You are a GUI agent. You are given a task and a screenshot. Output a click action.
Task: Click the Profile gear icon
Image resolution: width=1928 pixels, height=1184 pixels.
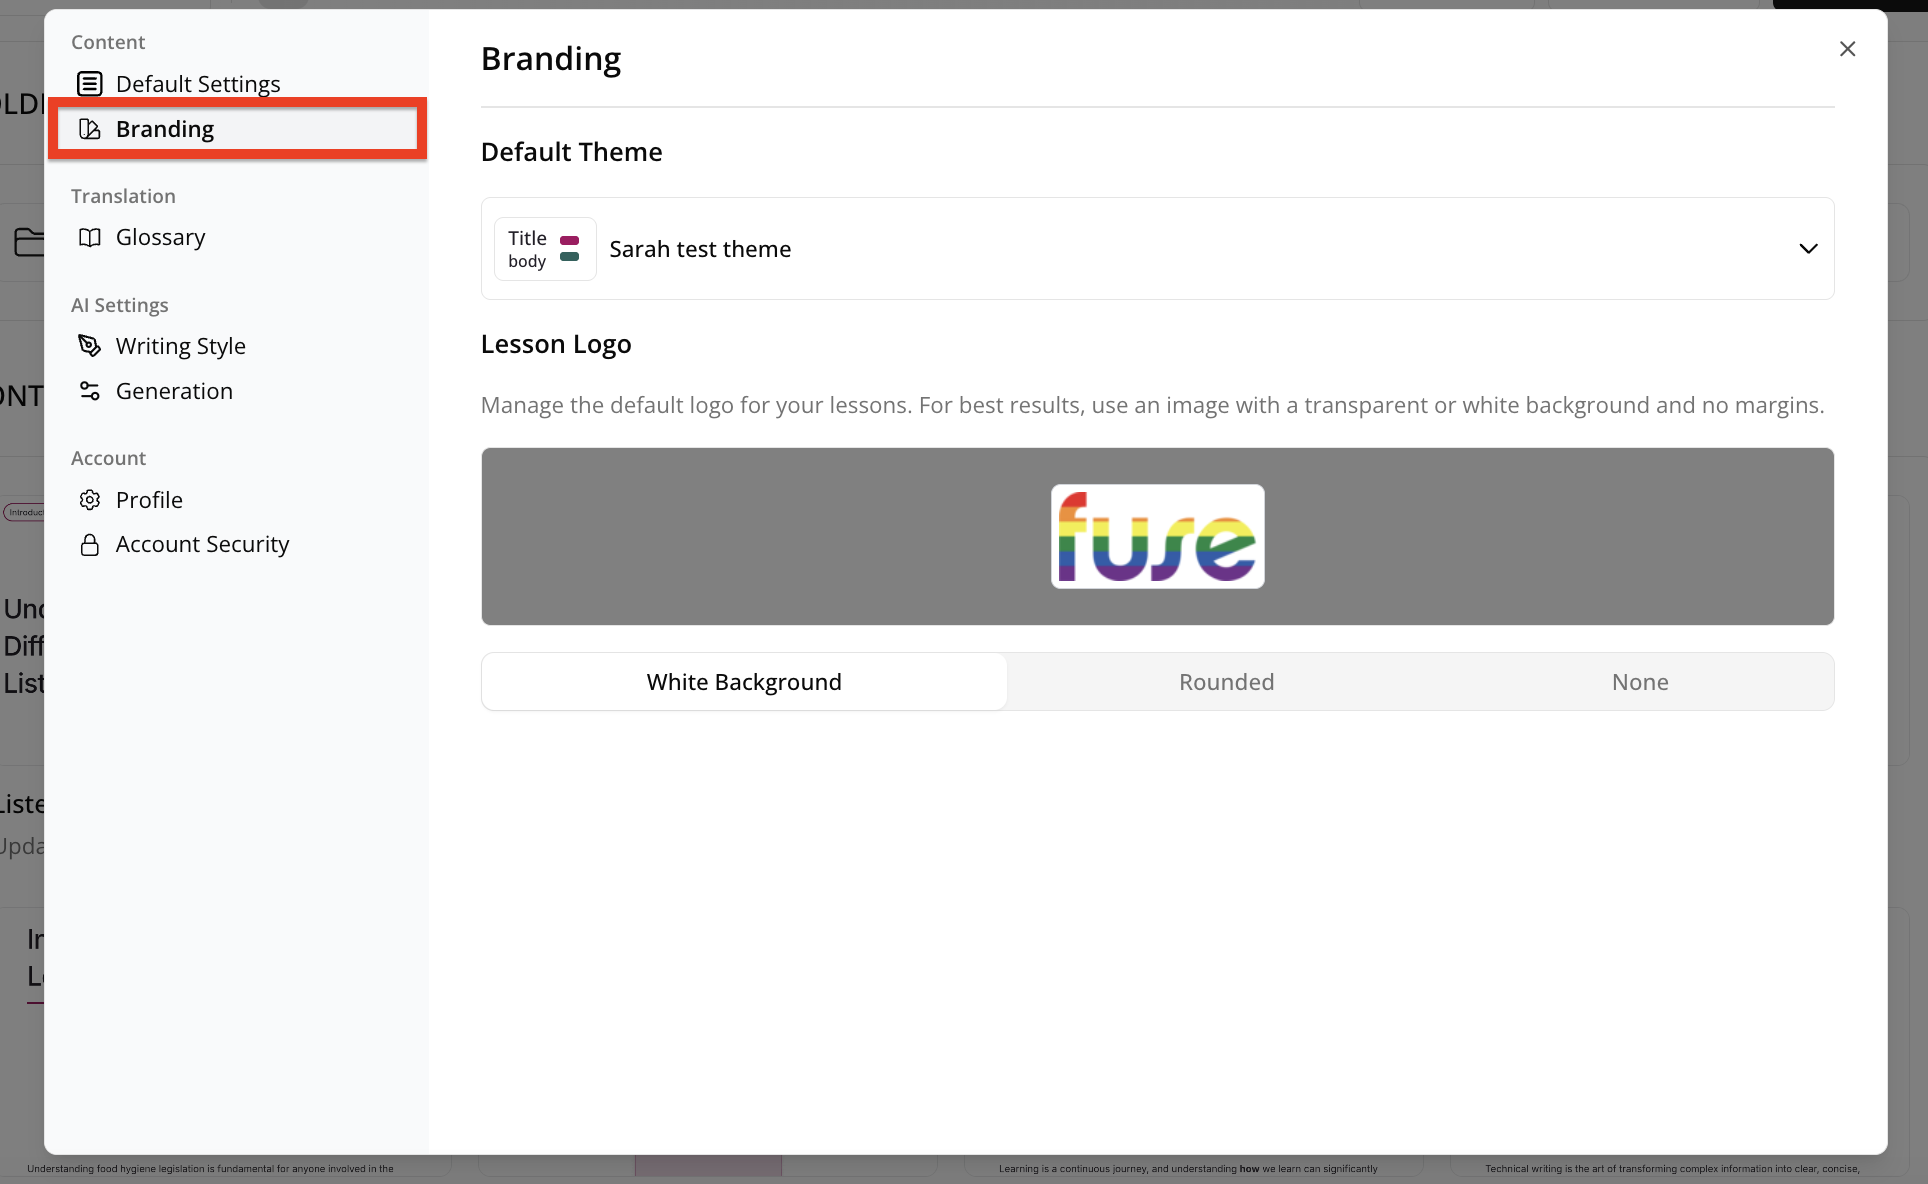point(90,500)
